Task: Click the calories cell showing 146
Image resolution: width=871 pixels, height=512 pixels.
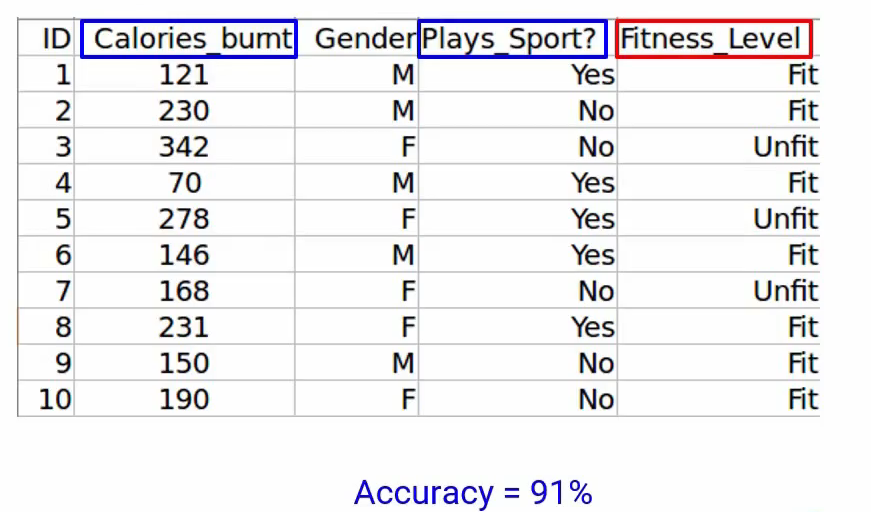Action: [184, 255]
